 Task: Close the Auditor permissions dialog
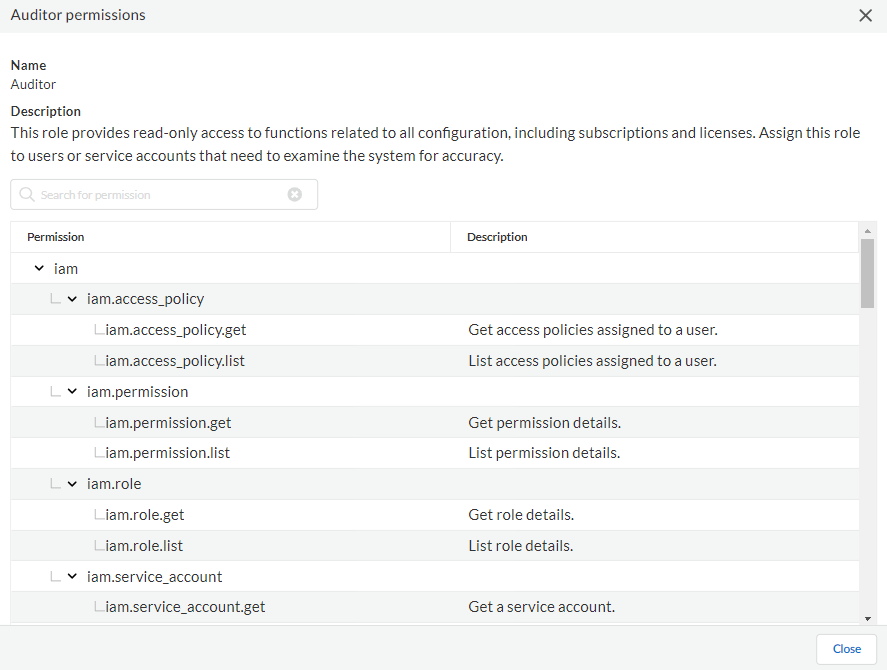pyautogui.click(x=866, y=15)
